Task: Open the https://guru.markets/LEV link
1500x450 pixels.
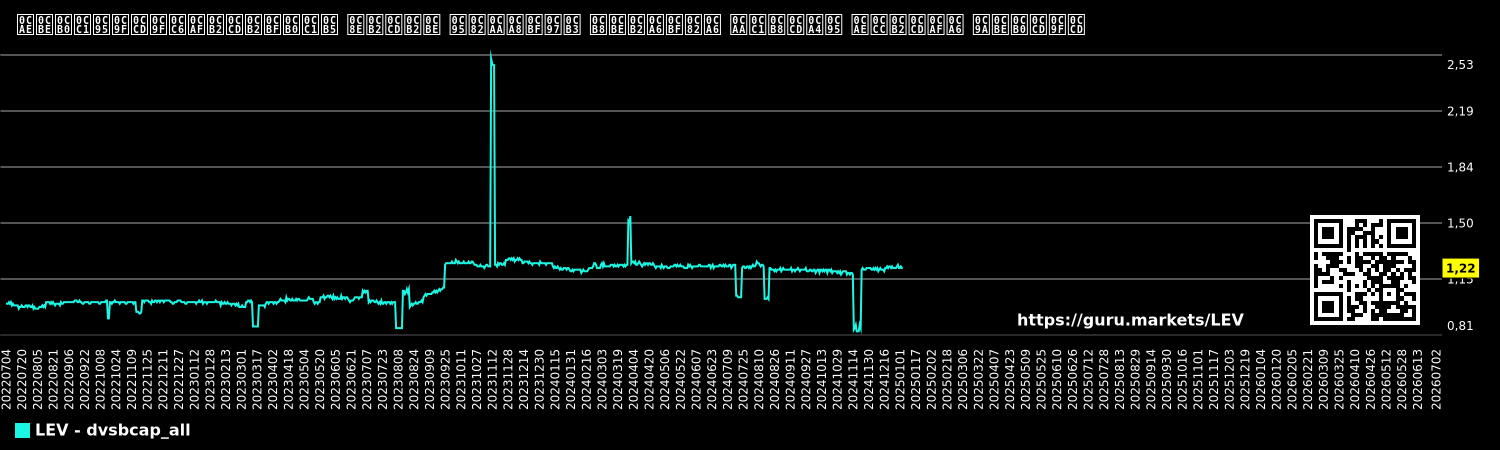Action: pos(1130,320)
